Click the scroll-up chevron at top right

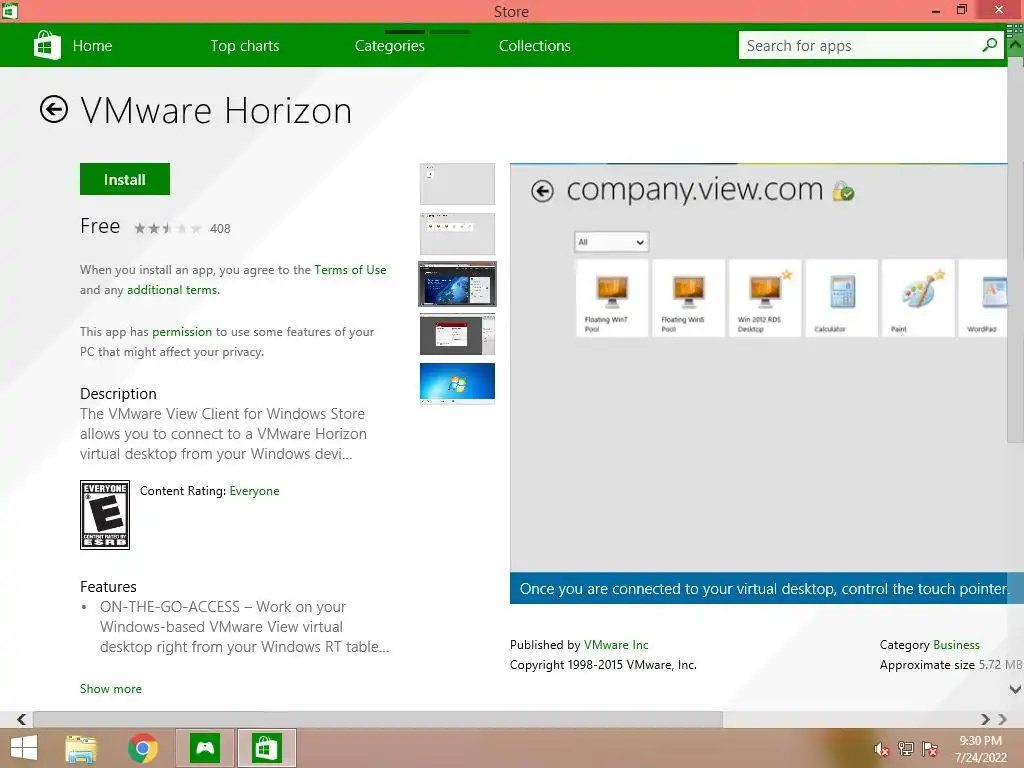[x=1015, y=45]
